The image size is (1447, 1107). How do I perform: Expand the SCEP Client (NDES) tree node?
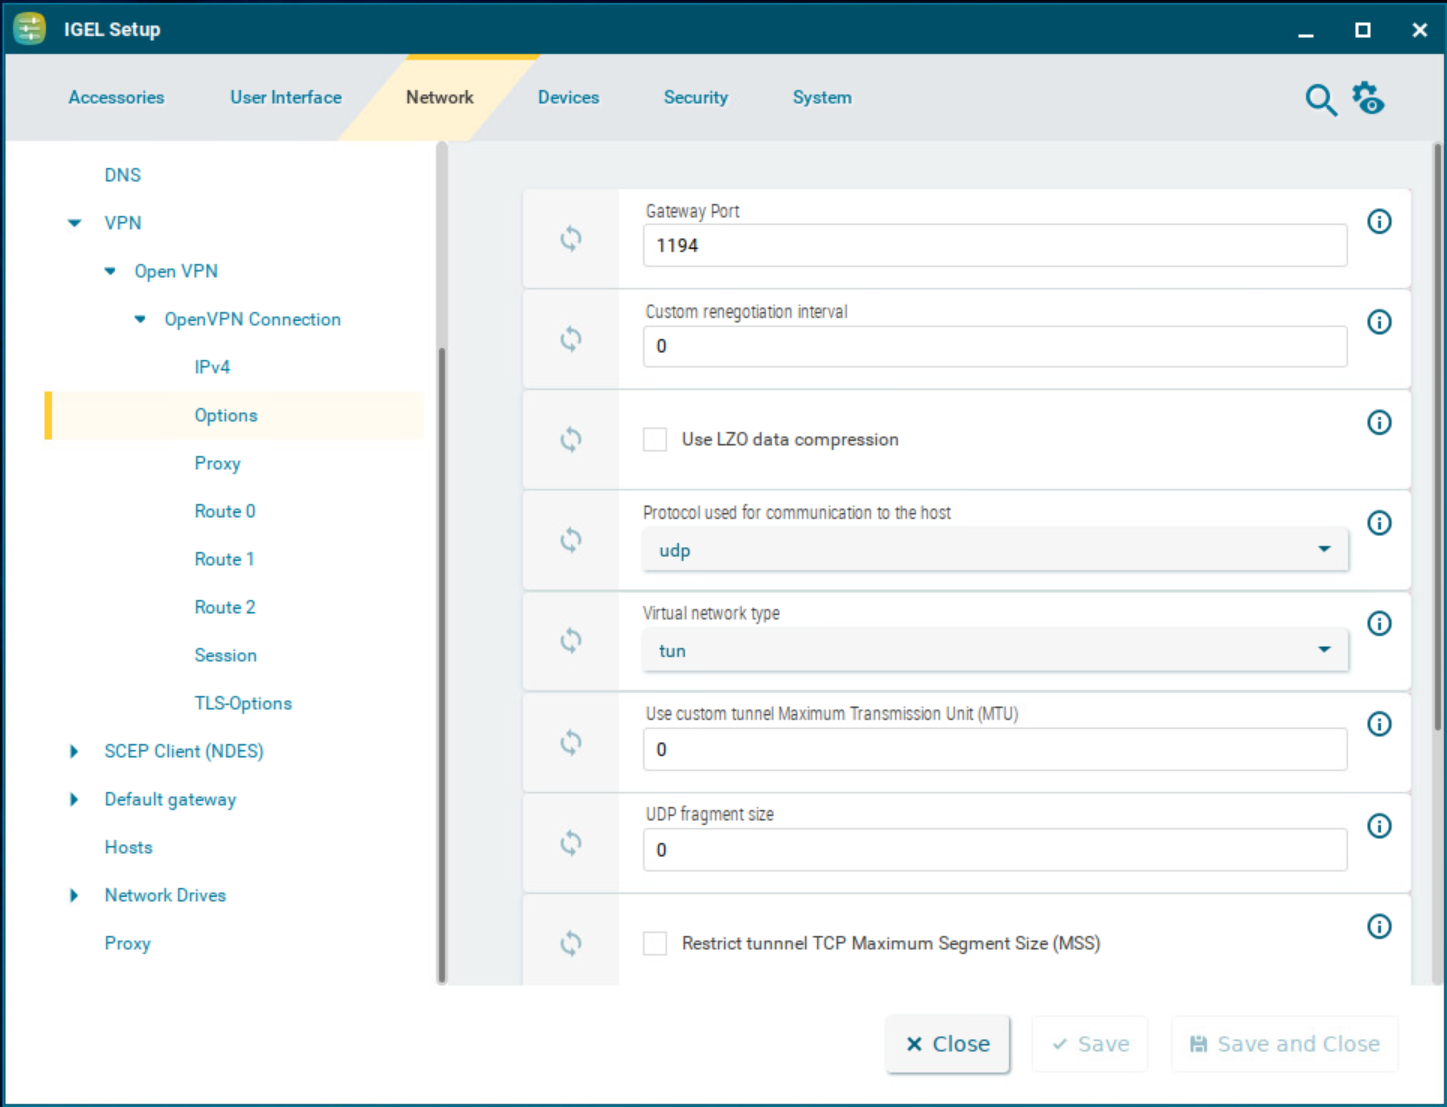click(x=74, y=751)
